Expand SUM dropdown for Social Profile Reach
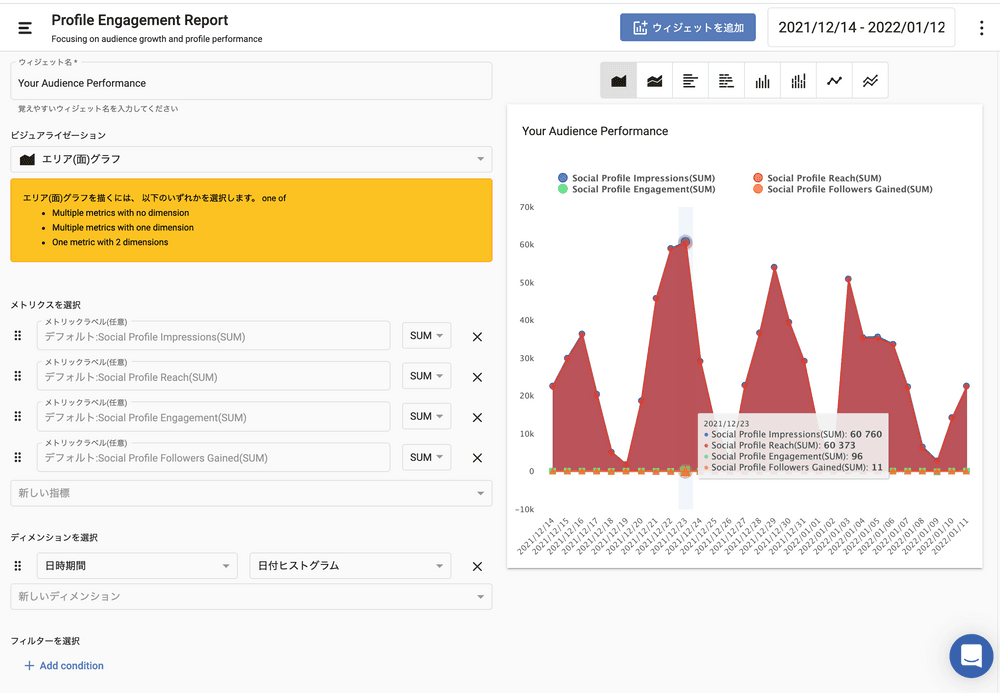Image resolution: width=1000 pixels, height=693 pixels. tap(426, 376)
